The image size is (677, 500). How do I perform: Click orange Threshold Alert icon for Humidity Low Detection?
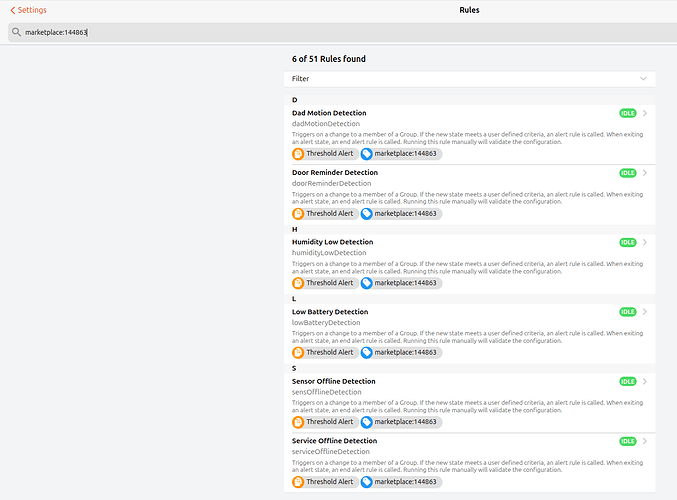[298, 283]
